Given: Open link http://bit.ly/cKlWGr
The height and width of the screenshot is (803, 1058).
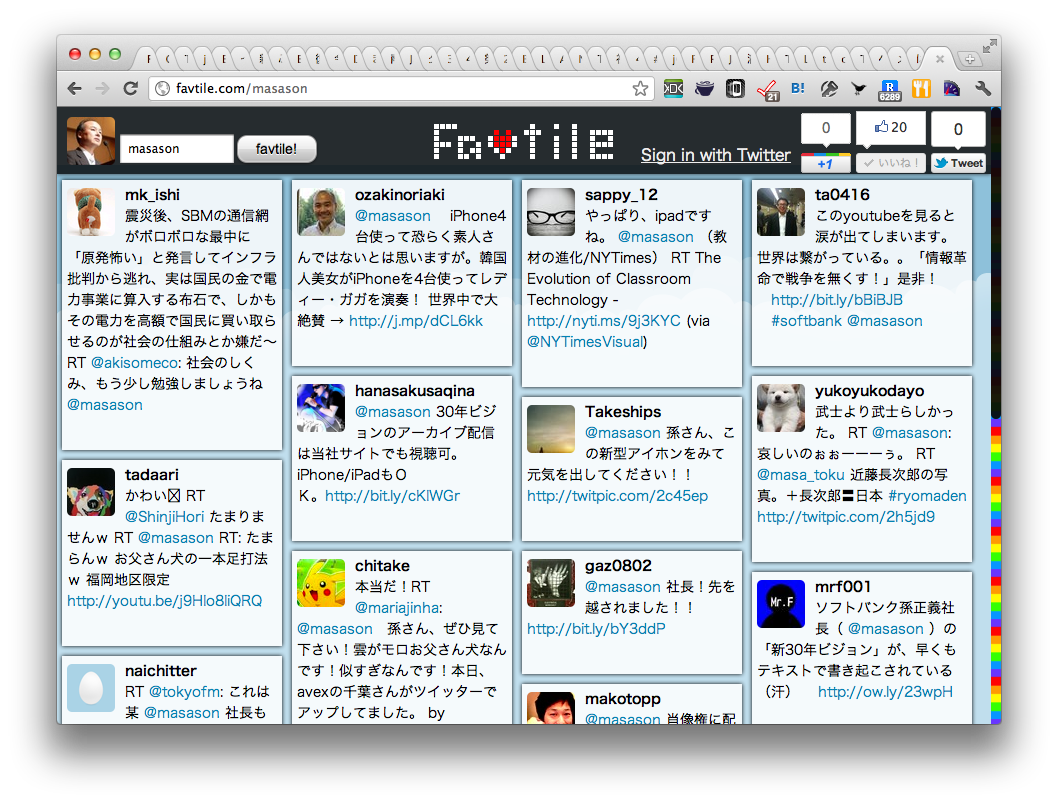Looking at the screenshot, I should click(x=392, y=496).
